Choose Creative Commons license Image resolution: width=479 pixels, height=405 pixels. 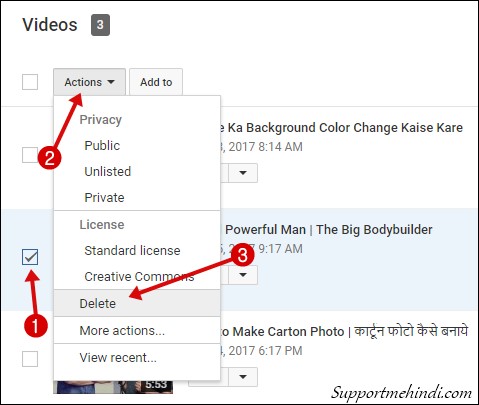[x=137, y=277]
